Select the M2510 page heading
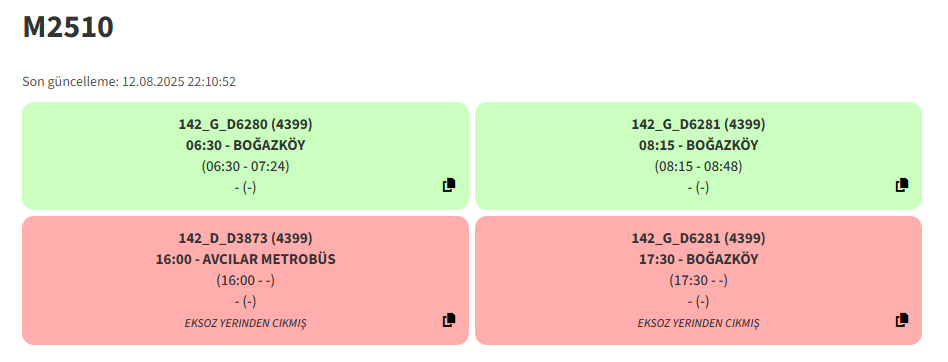The width and height of the screenshot is (948, 362). pos(68,27)
